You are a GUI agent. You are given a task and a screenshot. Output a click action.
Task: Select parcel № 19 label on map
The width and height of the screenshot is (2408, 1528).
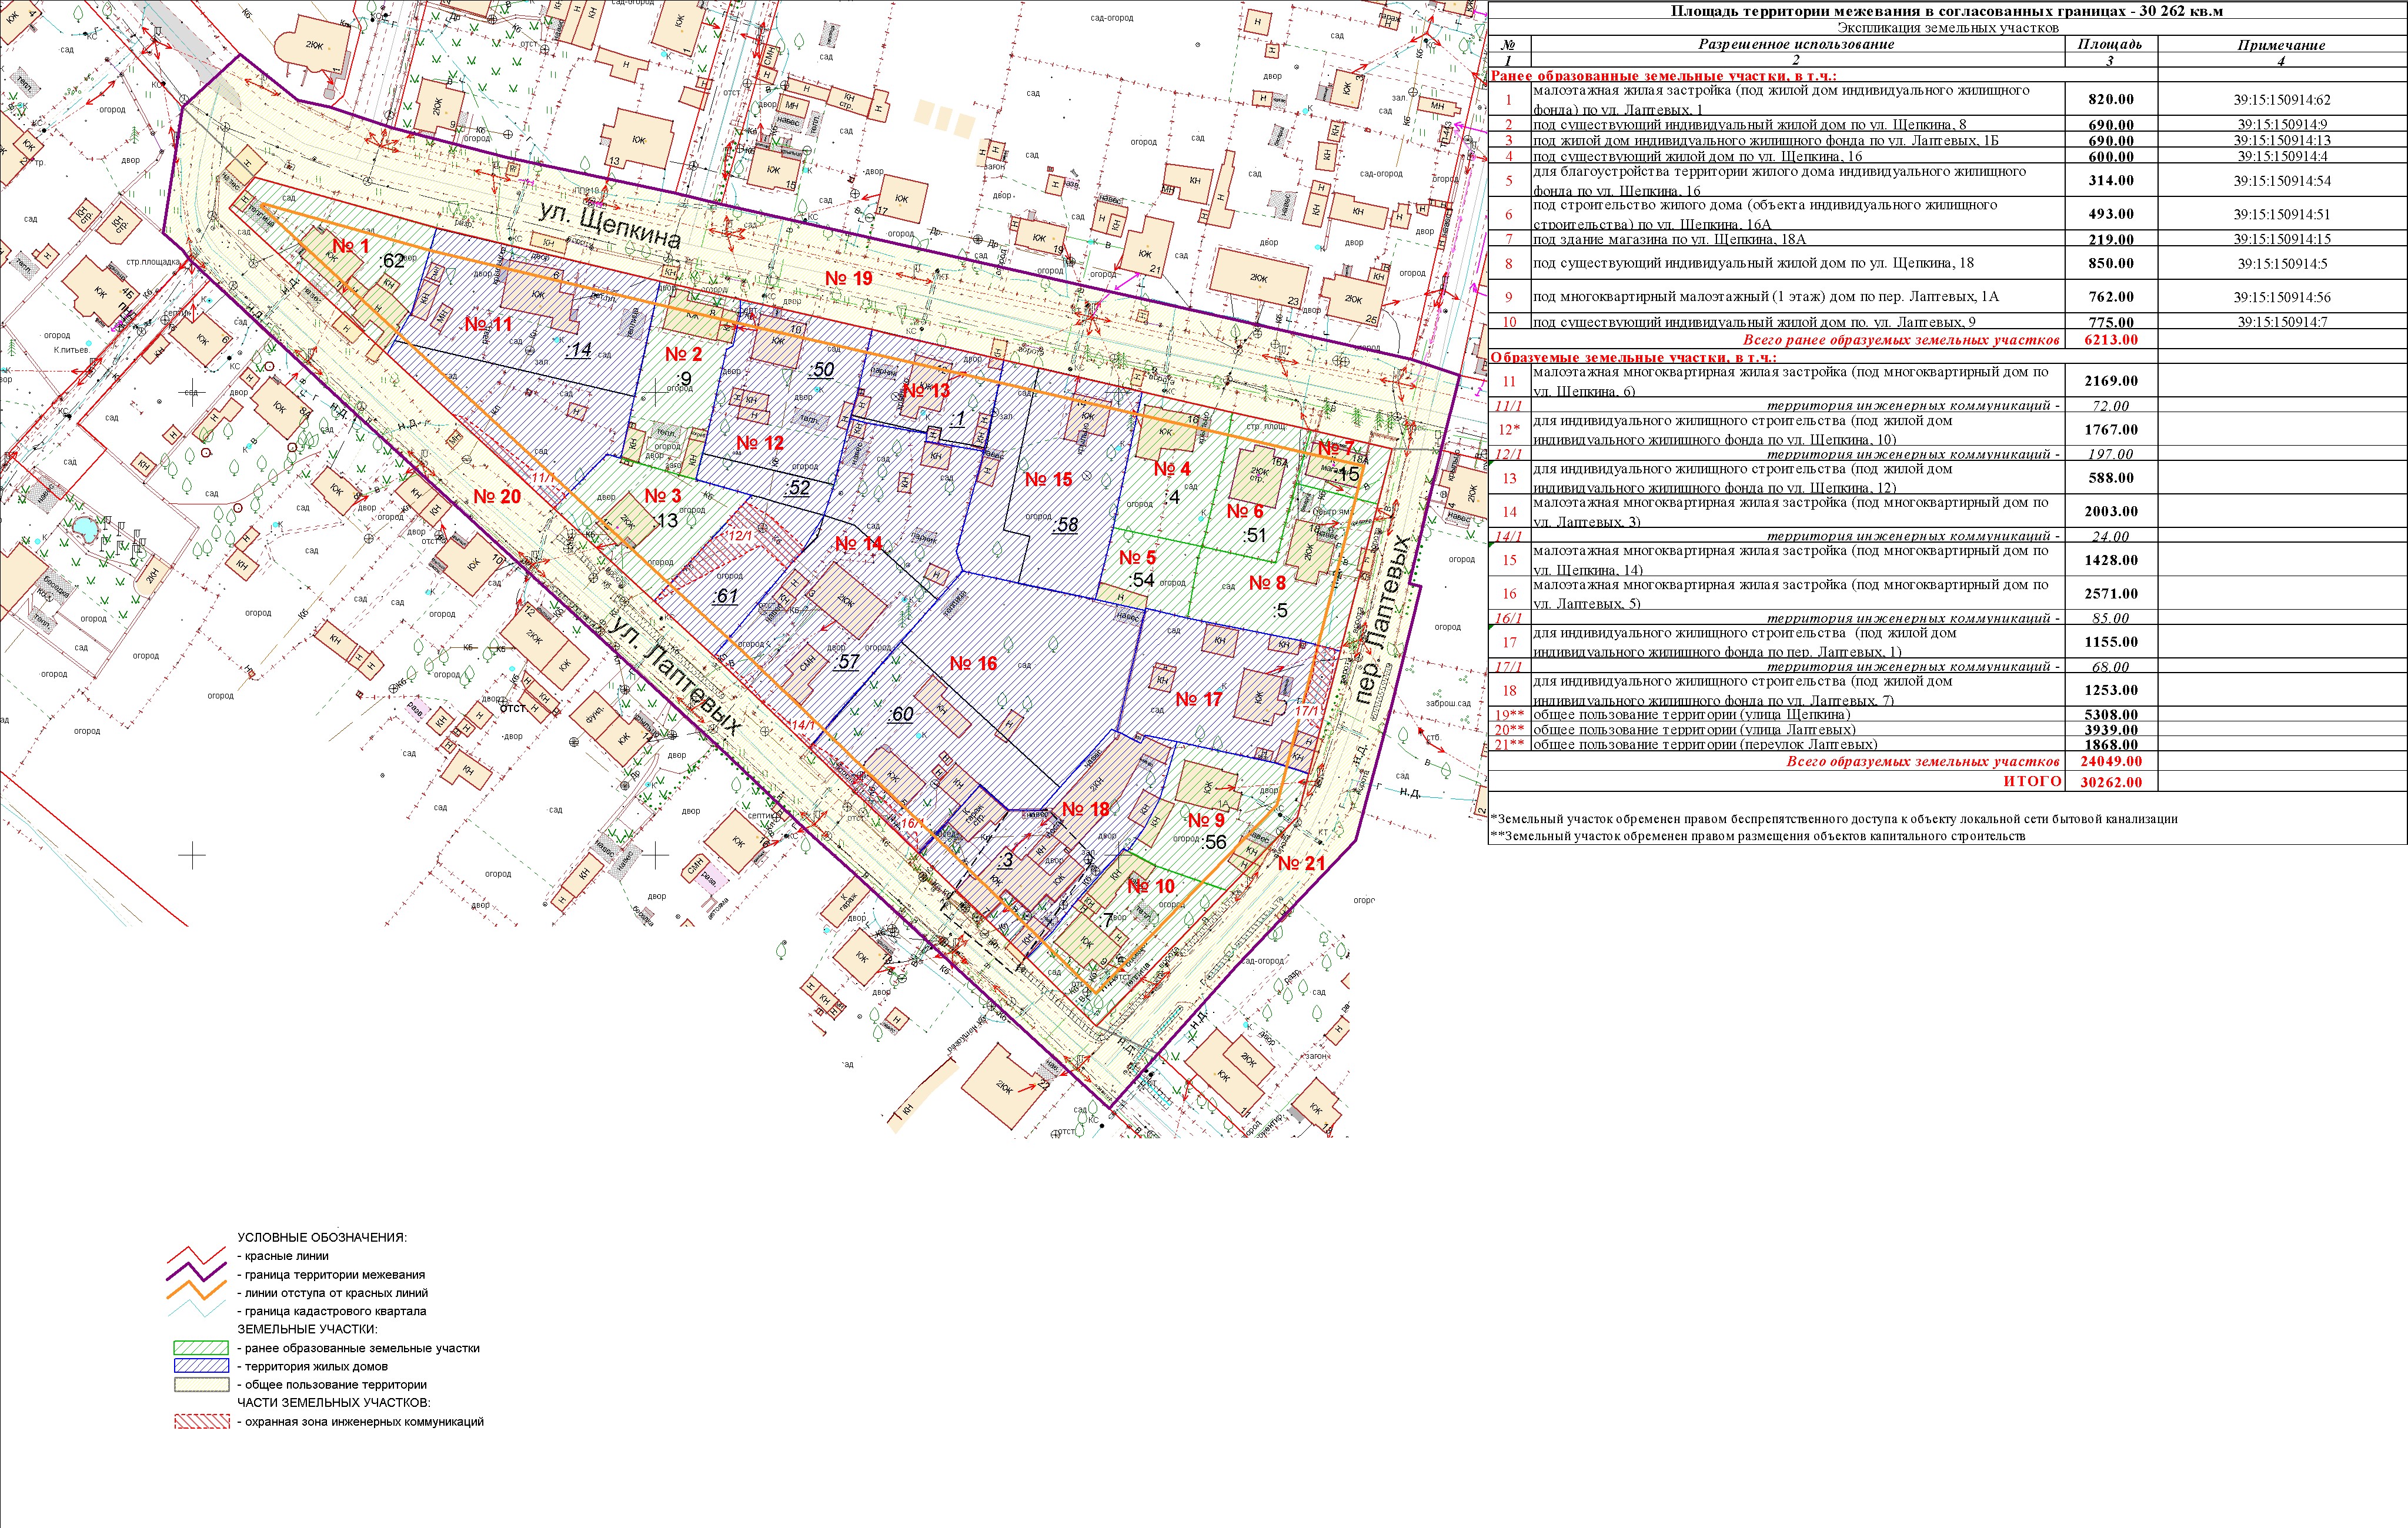(848, 278)
